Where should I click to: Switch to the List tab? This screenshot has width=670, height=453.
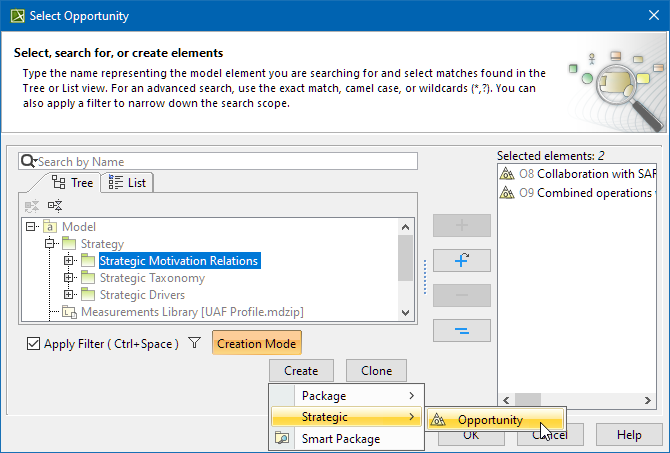pyautogui.click(x=127, y=183)
